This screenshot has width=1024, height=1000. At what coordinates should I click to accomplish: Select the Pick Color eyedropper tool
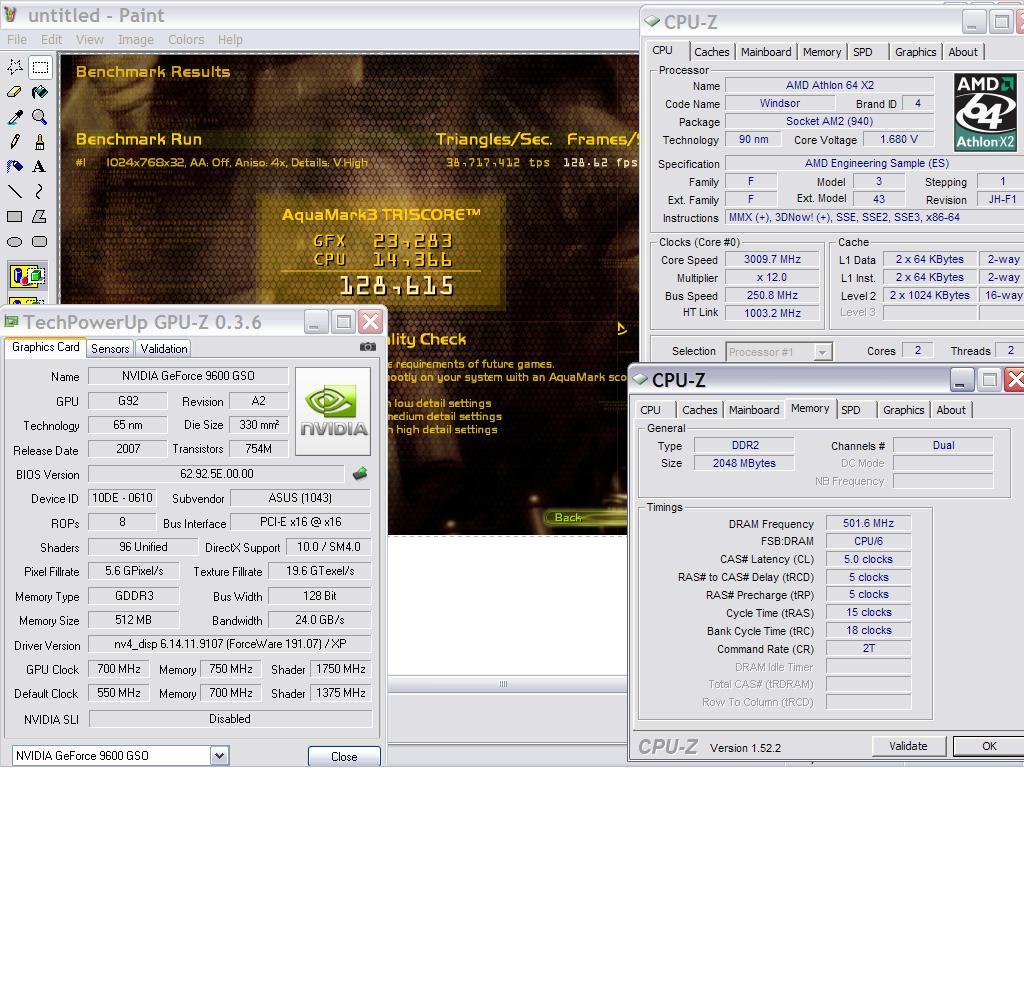coord(15,117)
